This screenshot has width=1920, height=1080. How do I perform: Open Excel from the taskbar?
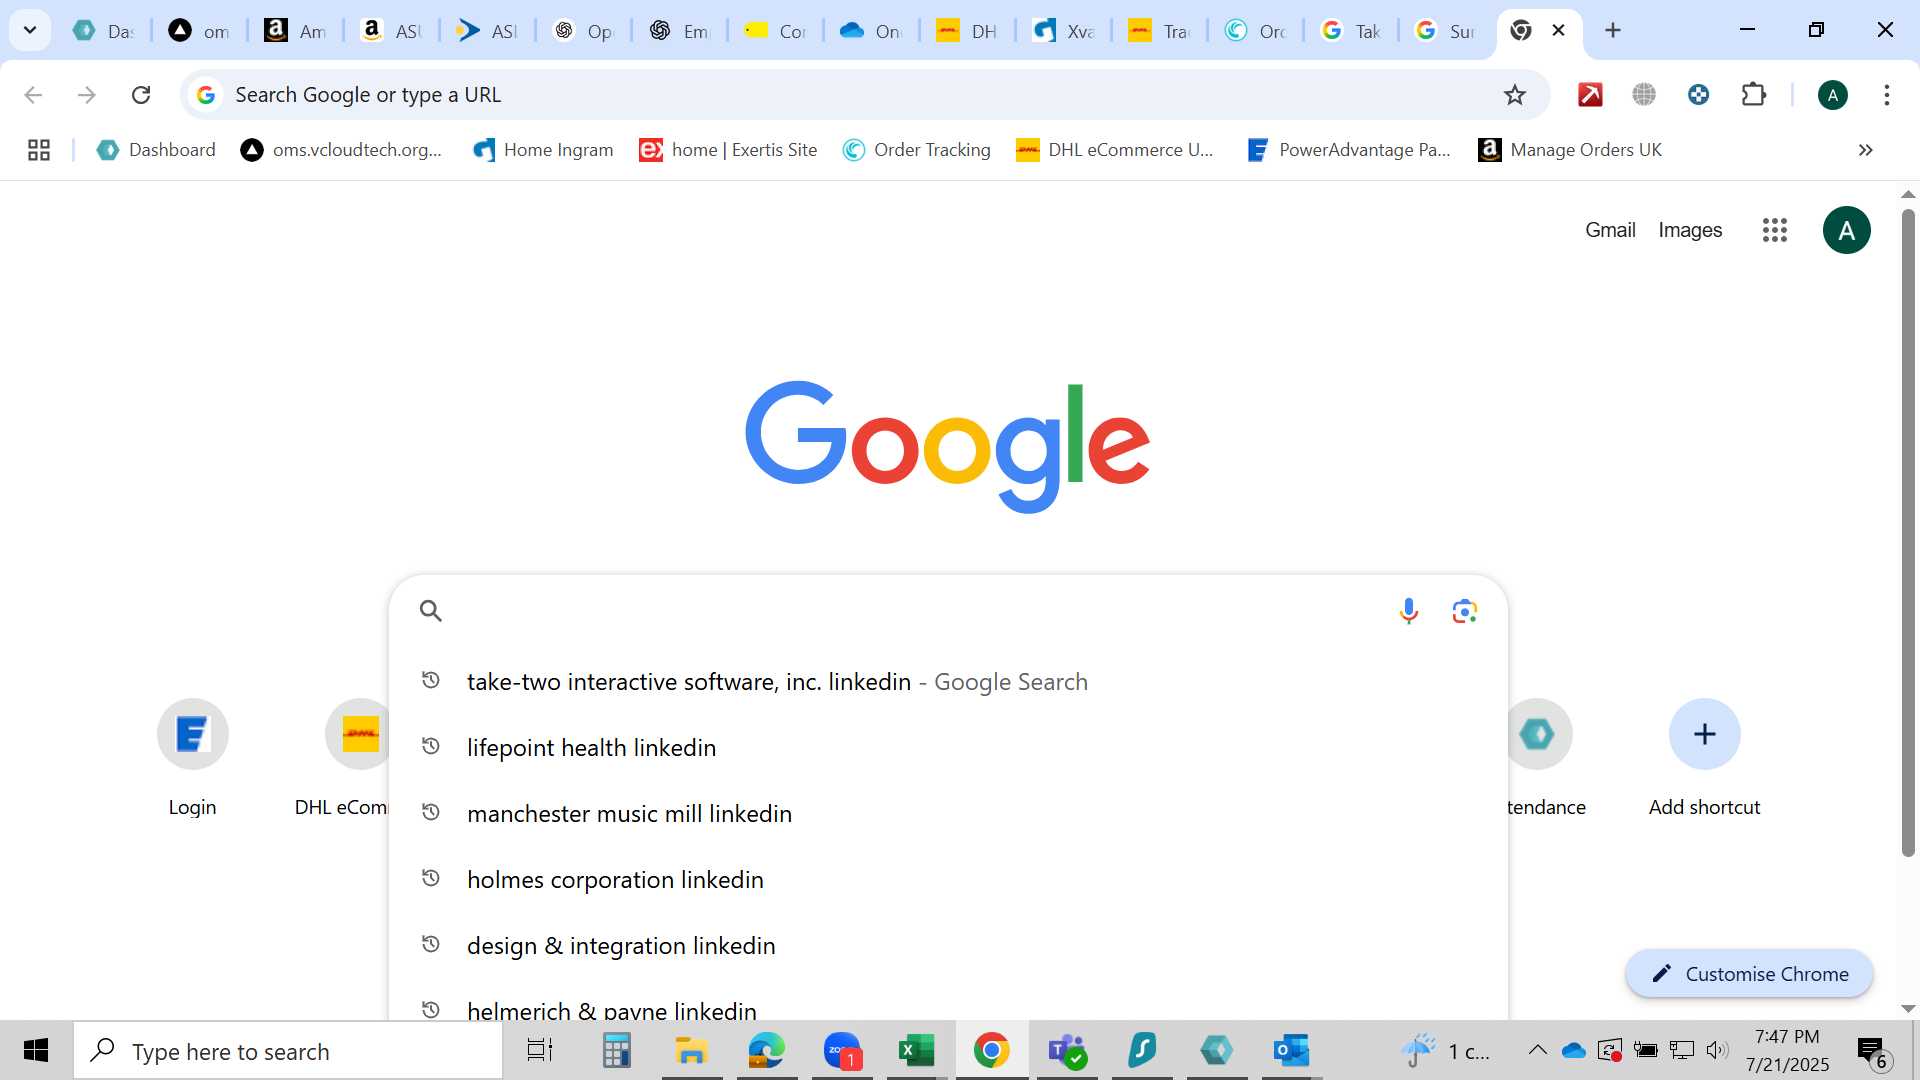tap(916, 1051)
